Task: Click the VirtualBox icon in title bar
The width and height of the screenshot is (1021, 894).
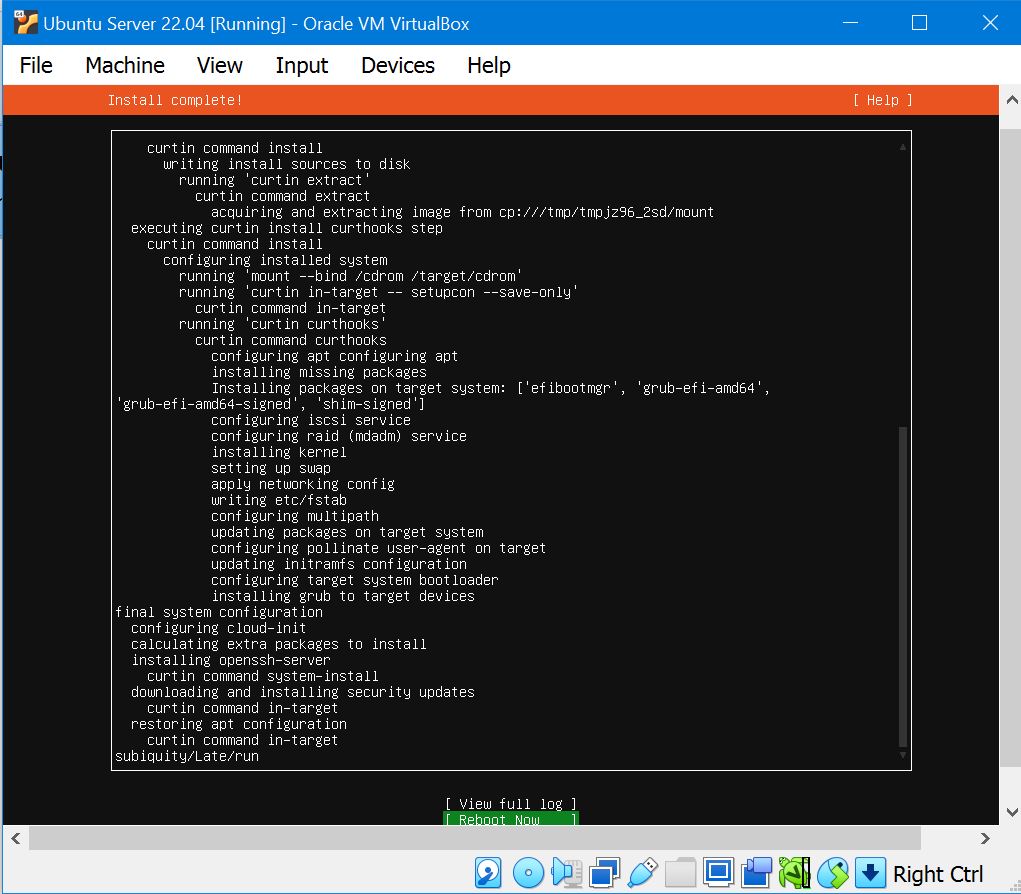Action: click(x=25, y=23)
